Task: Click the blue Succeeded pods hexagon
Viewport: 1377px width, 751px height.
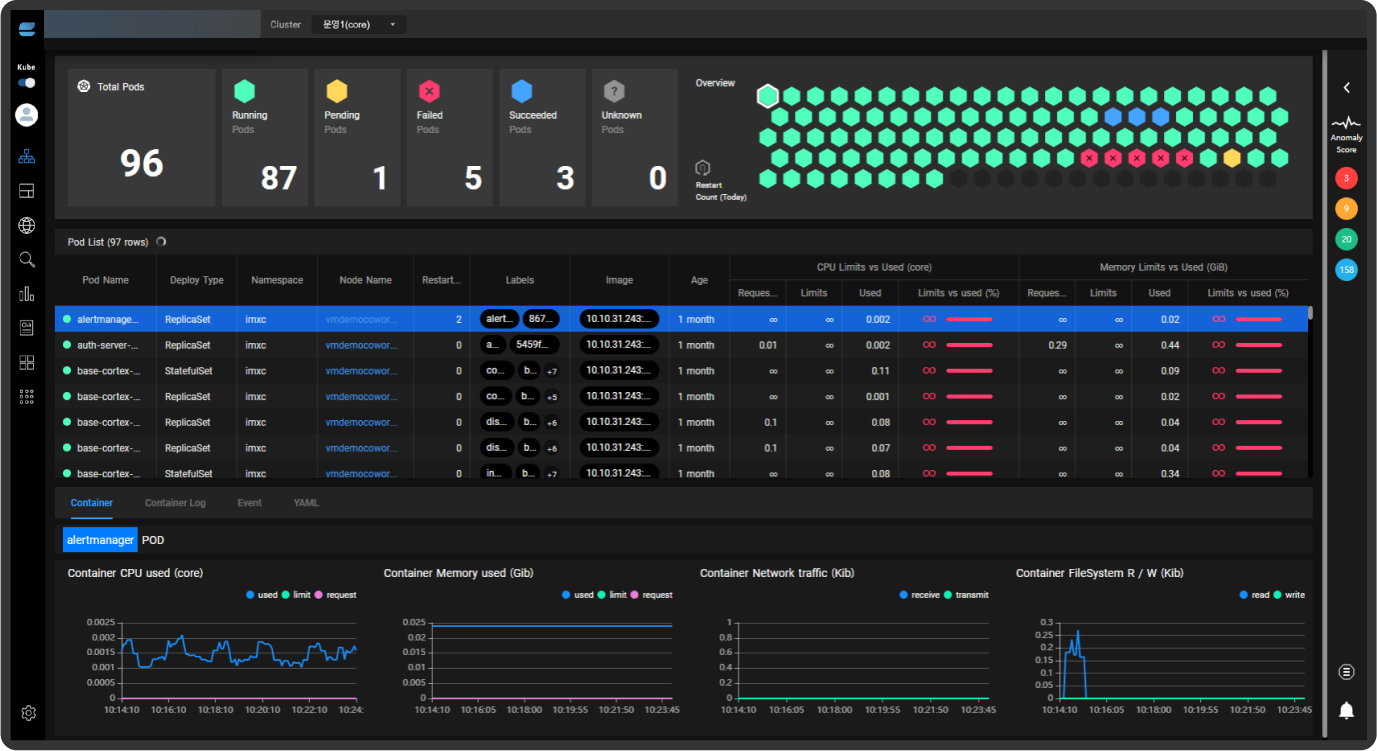Action: [521, 91]
